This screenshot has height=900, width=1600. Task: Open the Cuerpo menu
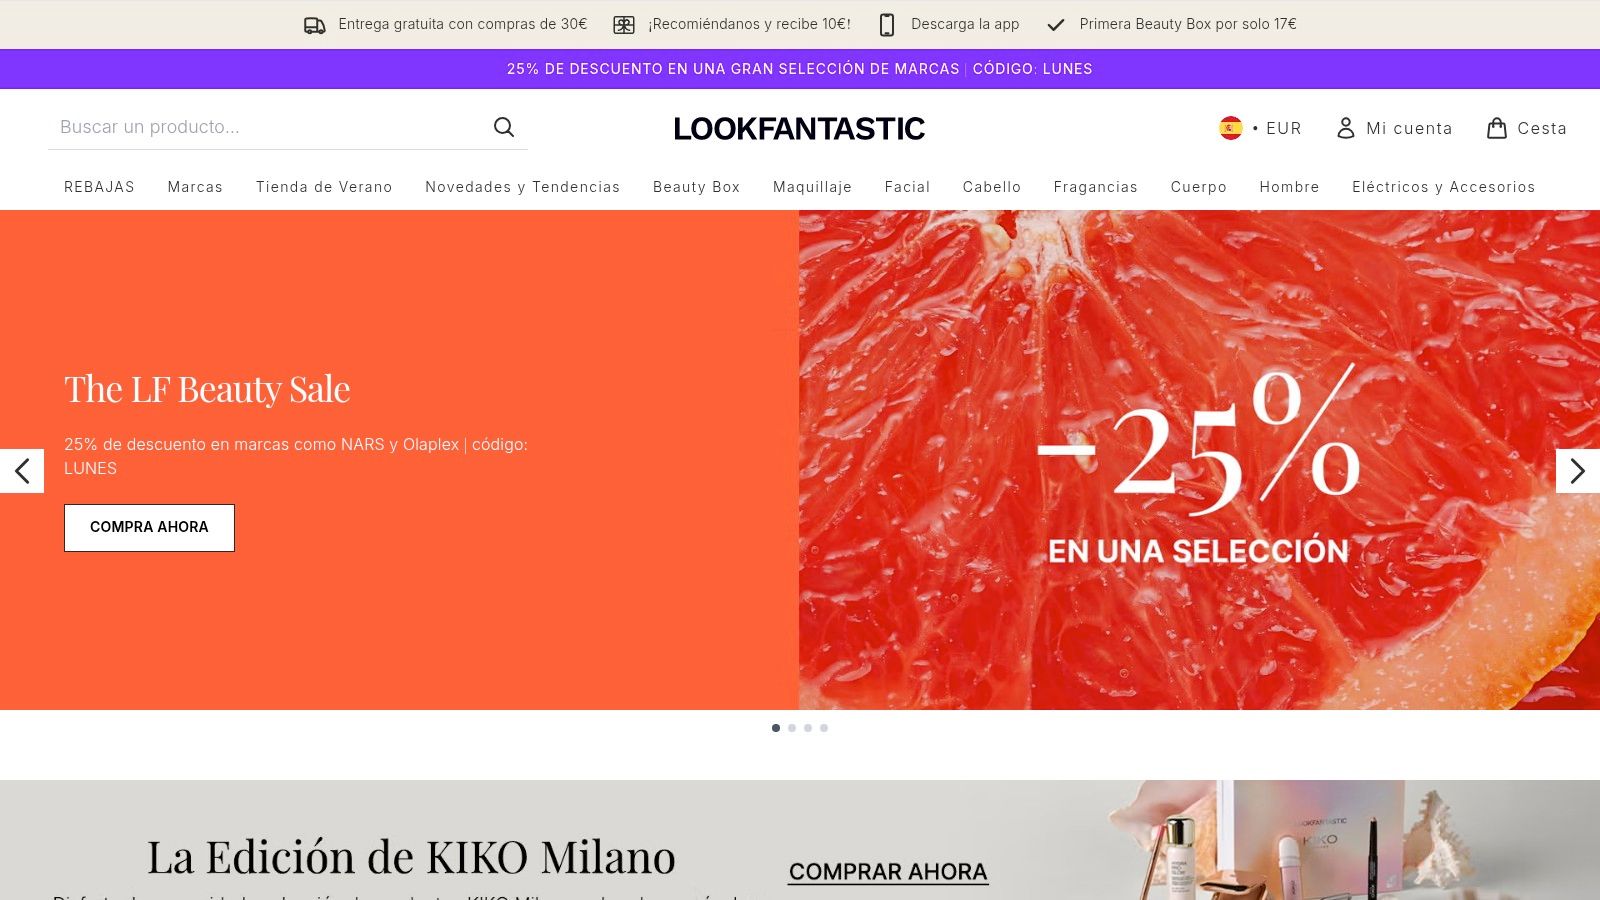(1198, 187)
